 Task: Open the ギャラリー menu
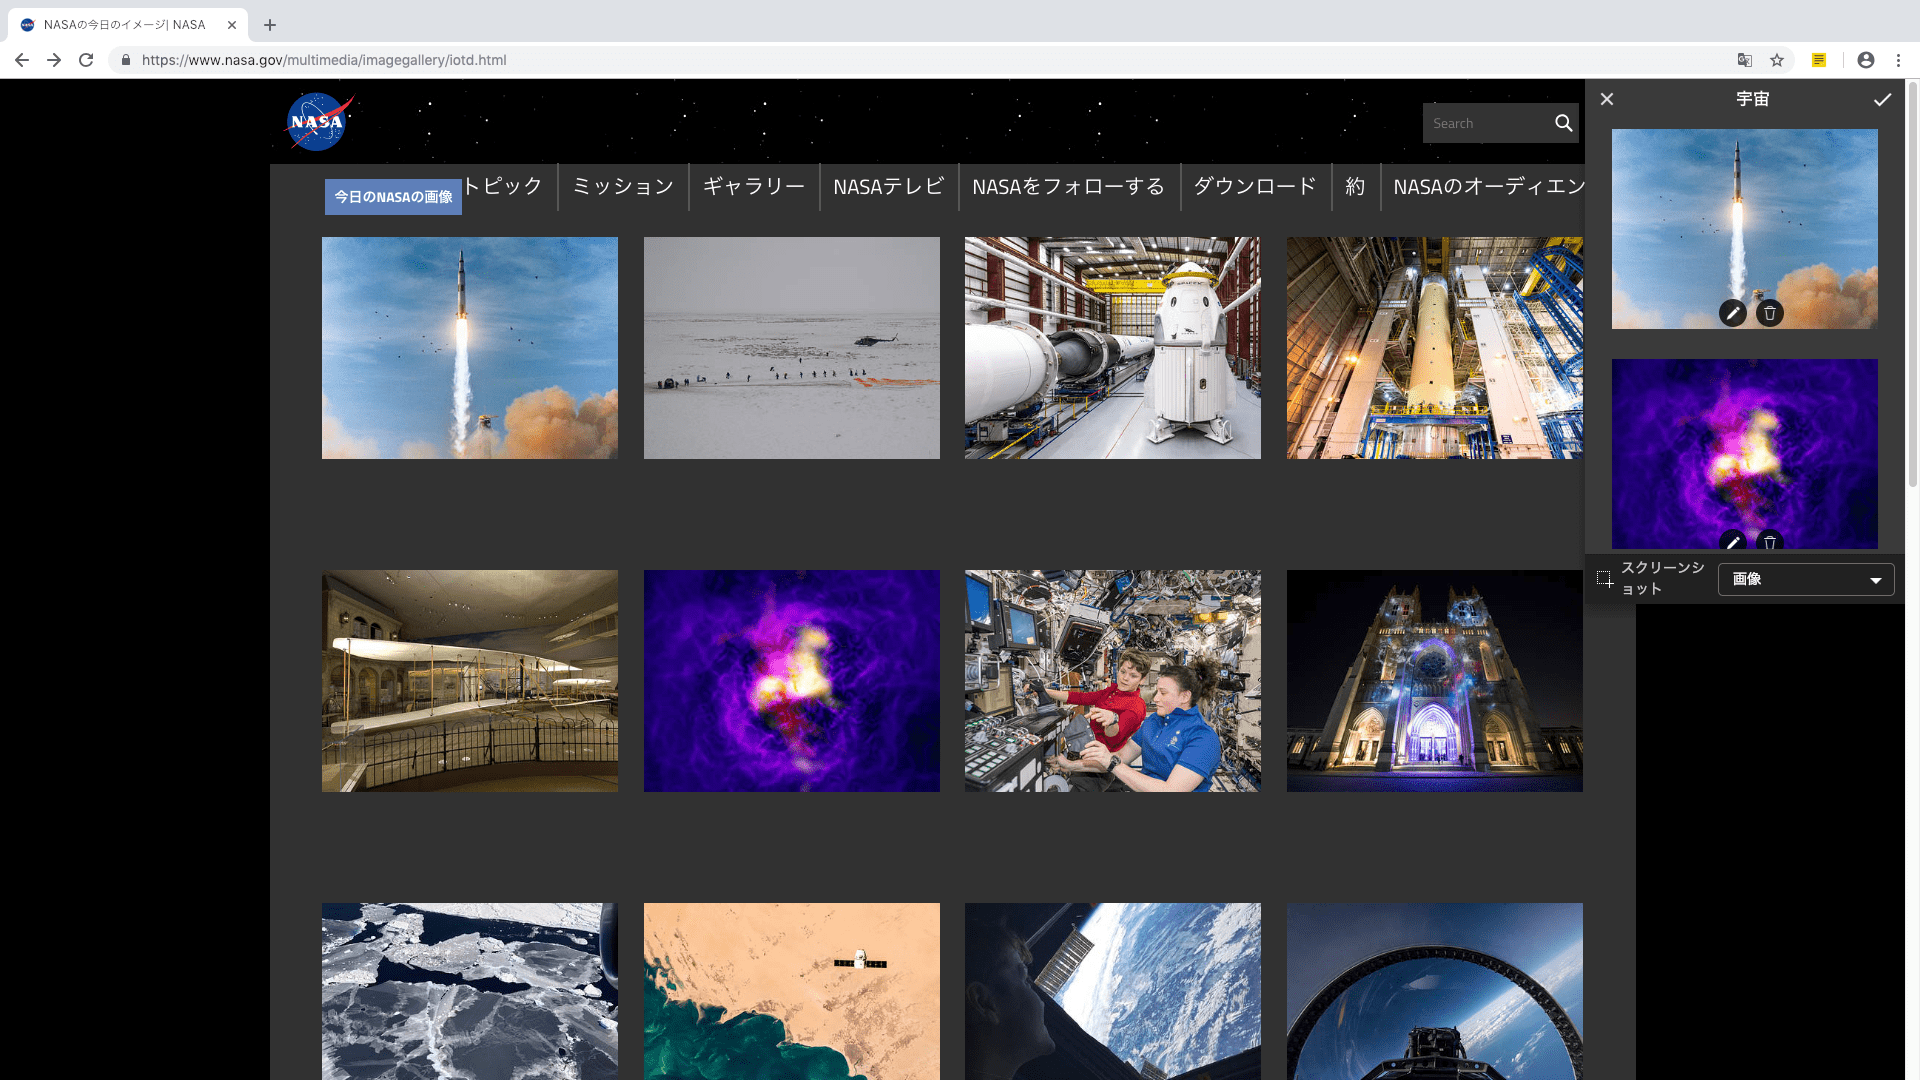pos(754,186)
